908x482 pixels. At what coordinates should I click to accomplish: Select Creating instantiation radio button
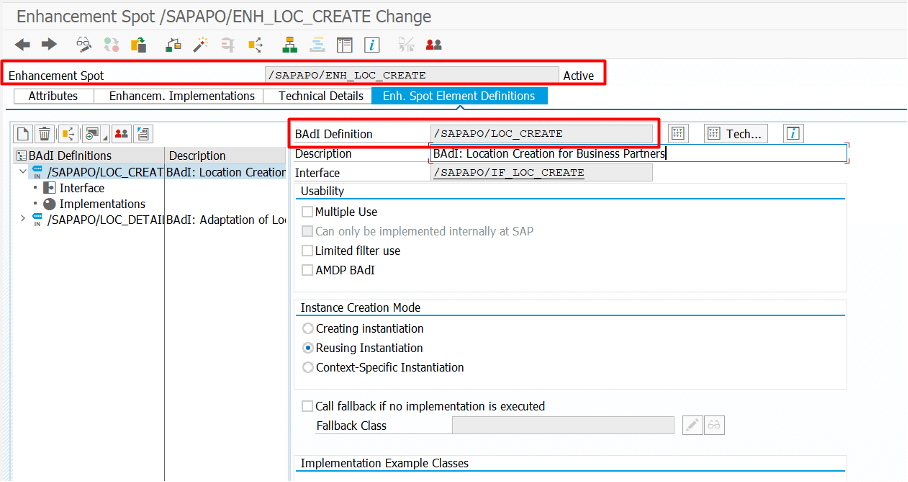308,328
